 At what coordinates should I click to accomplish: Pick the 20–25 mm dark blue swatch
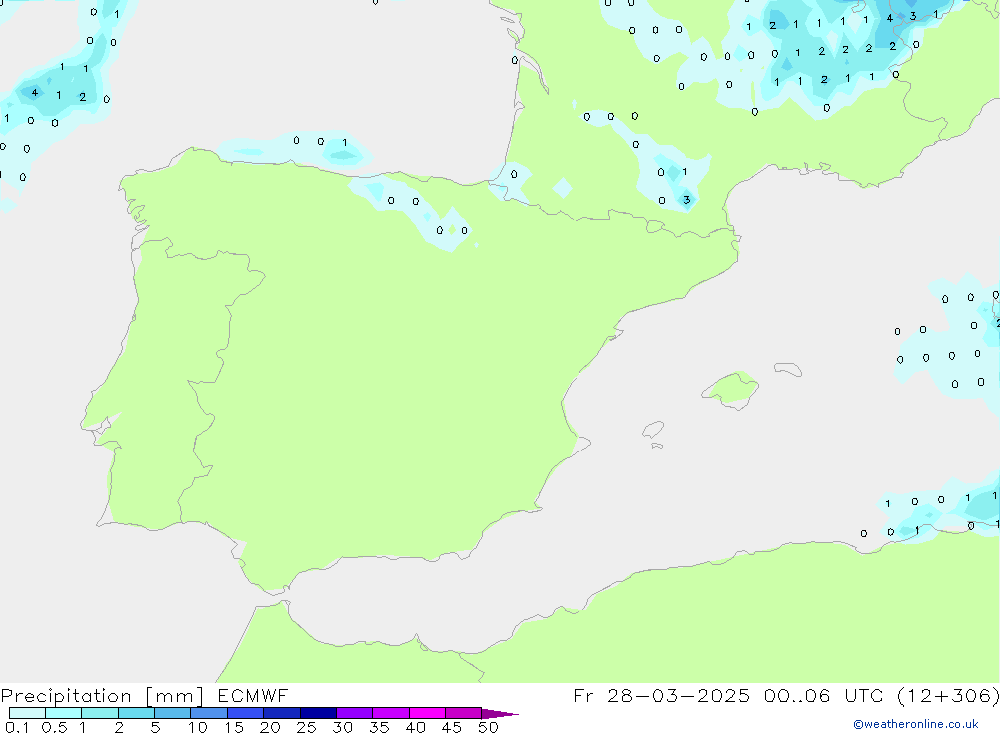pyautogui.click(x=282, y=713)
